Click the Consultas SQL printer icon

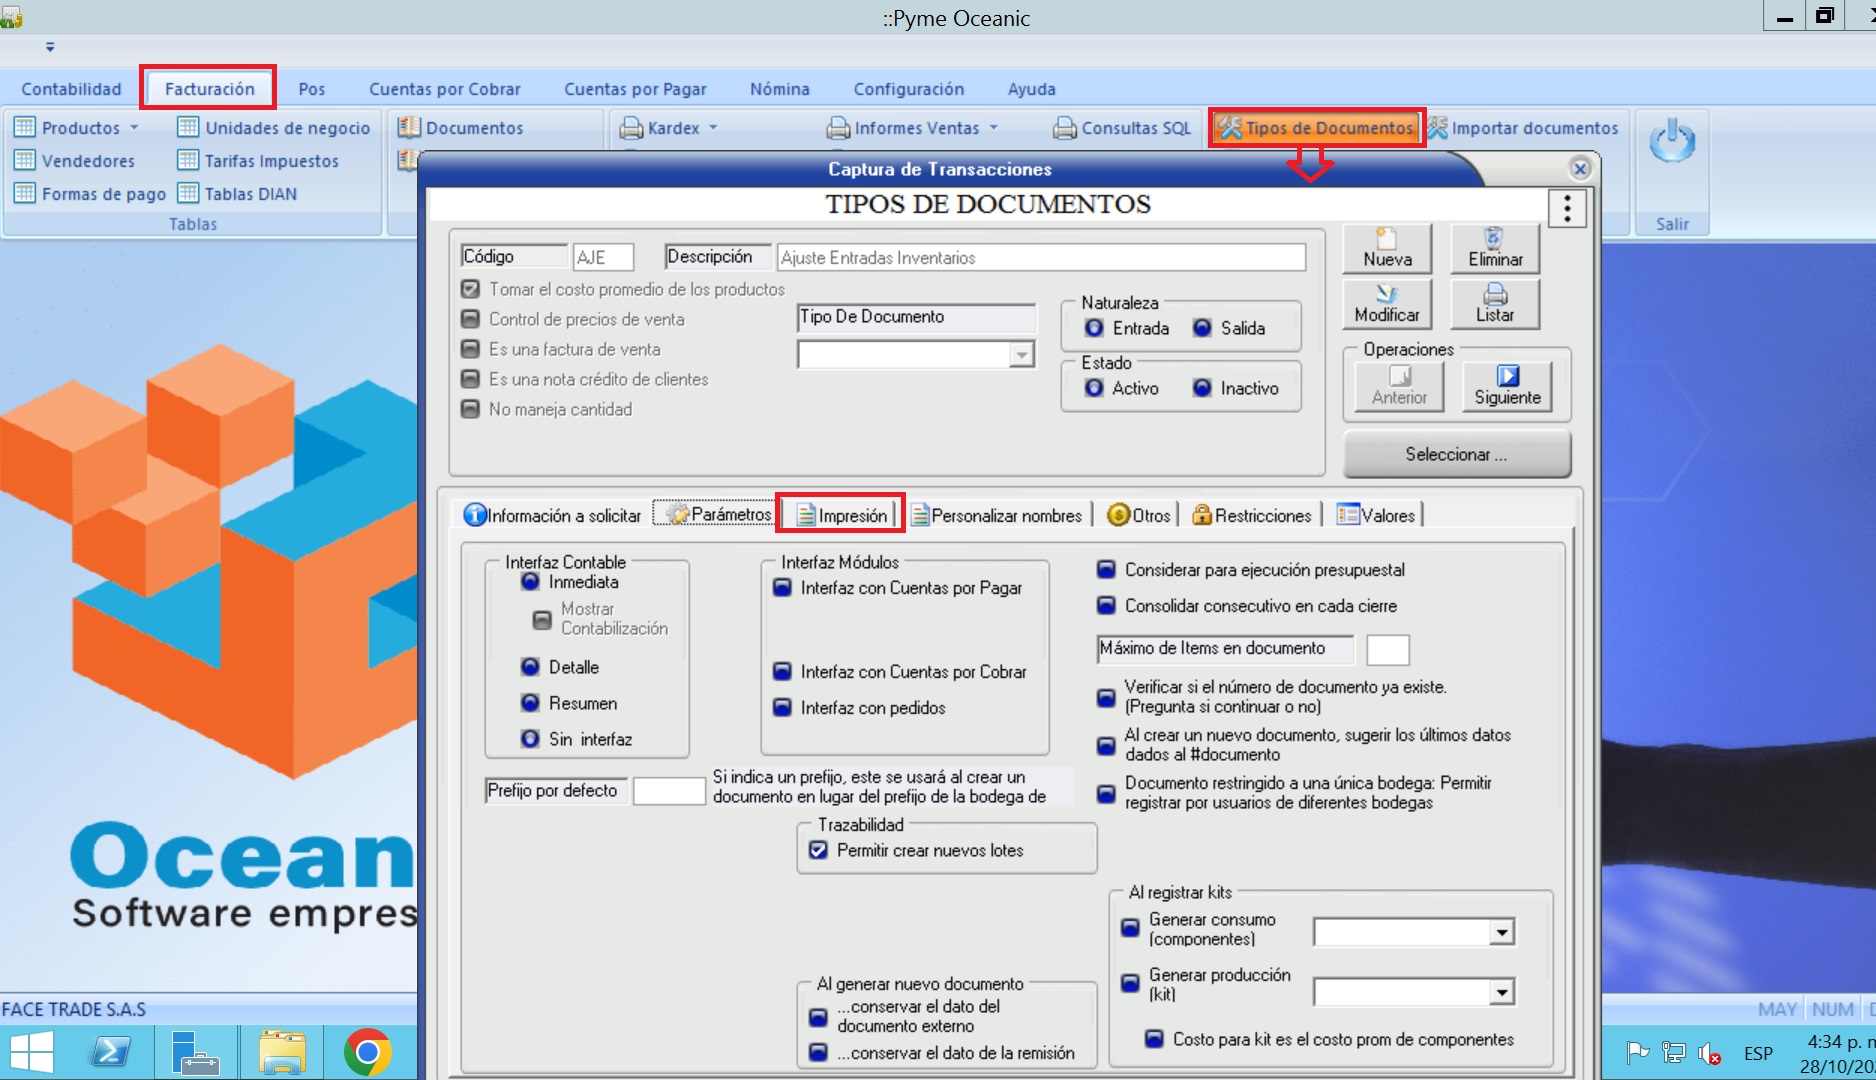(x=1065, y=127)
